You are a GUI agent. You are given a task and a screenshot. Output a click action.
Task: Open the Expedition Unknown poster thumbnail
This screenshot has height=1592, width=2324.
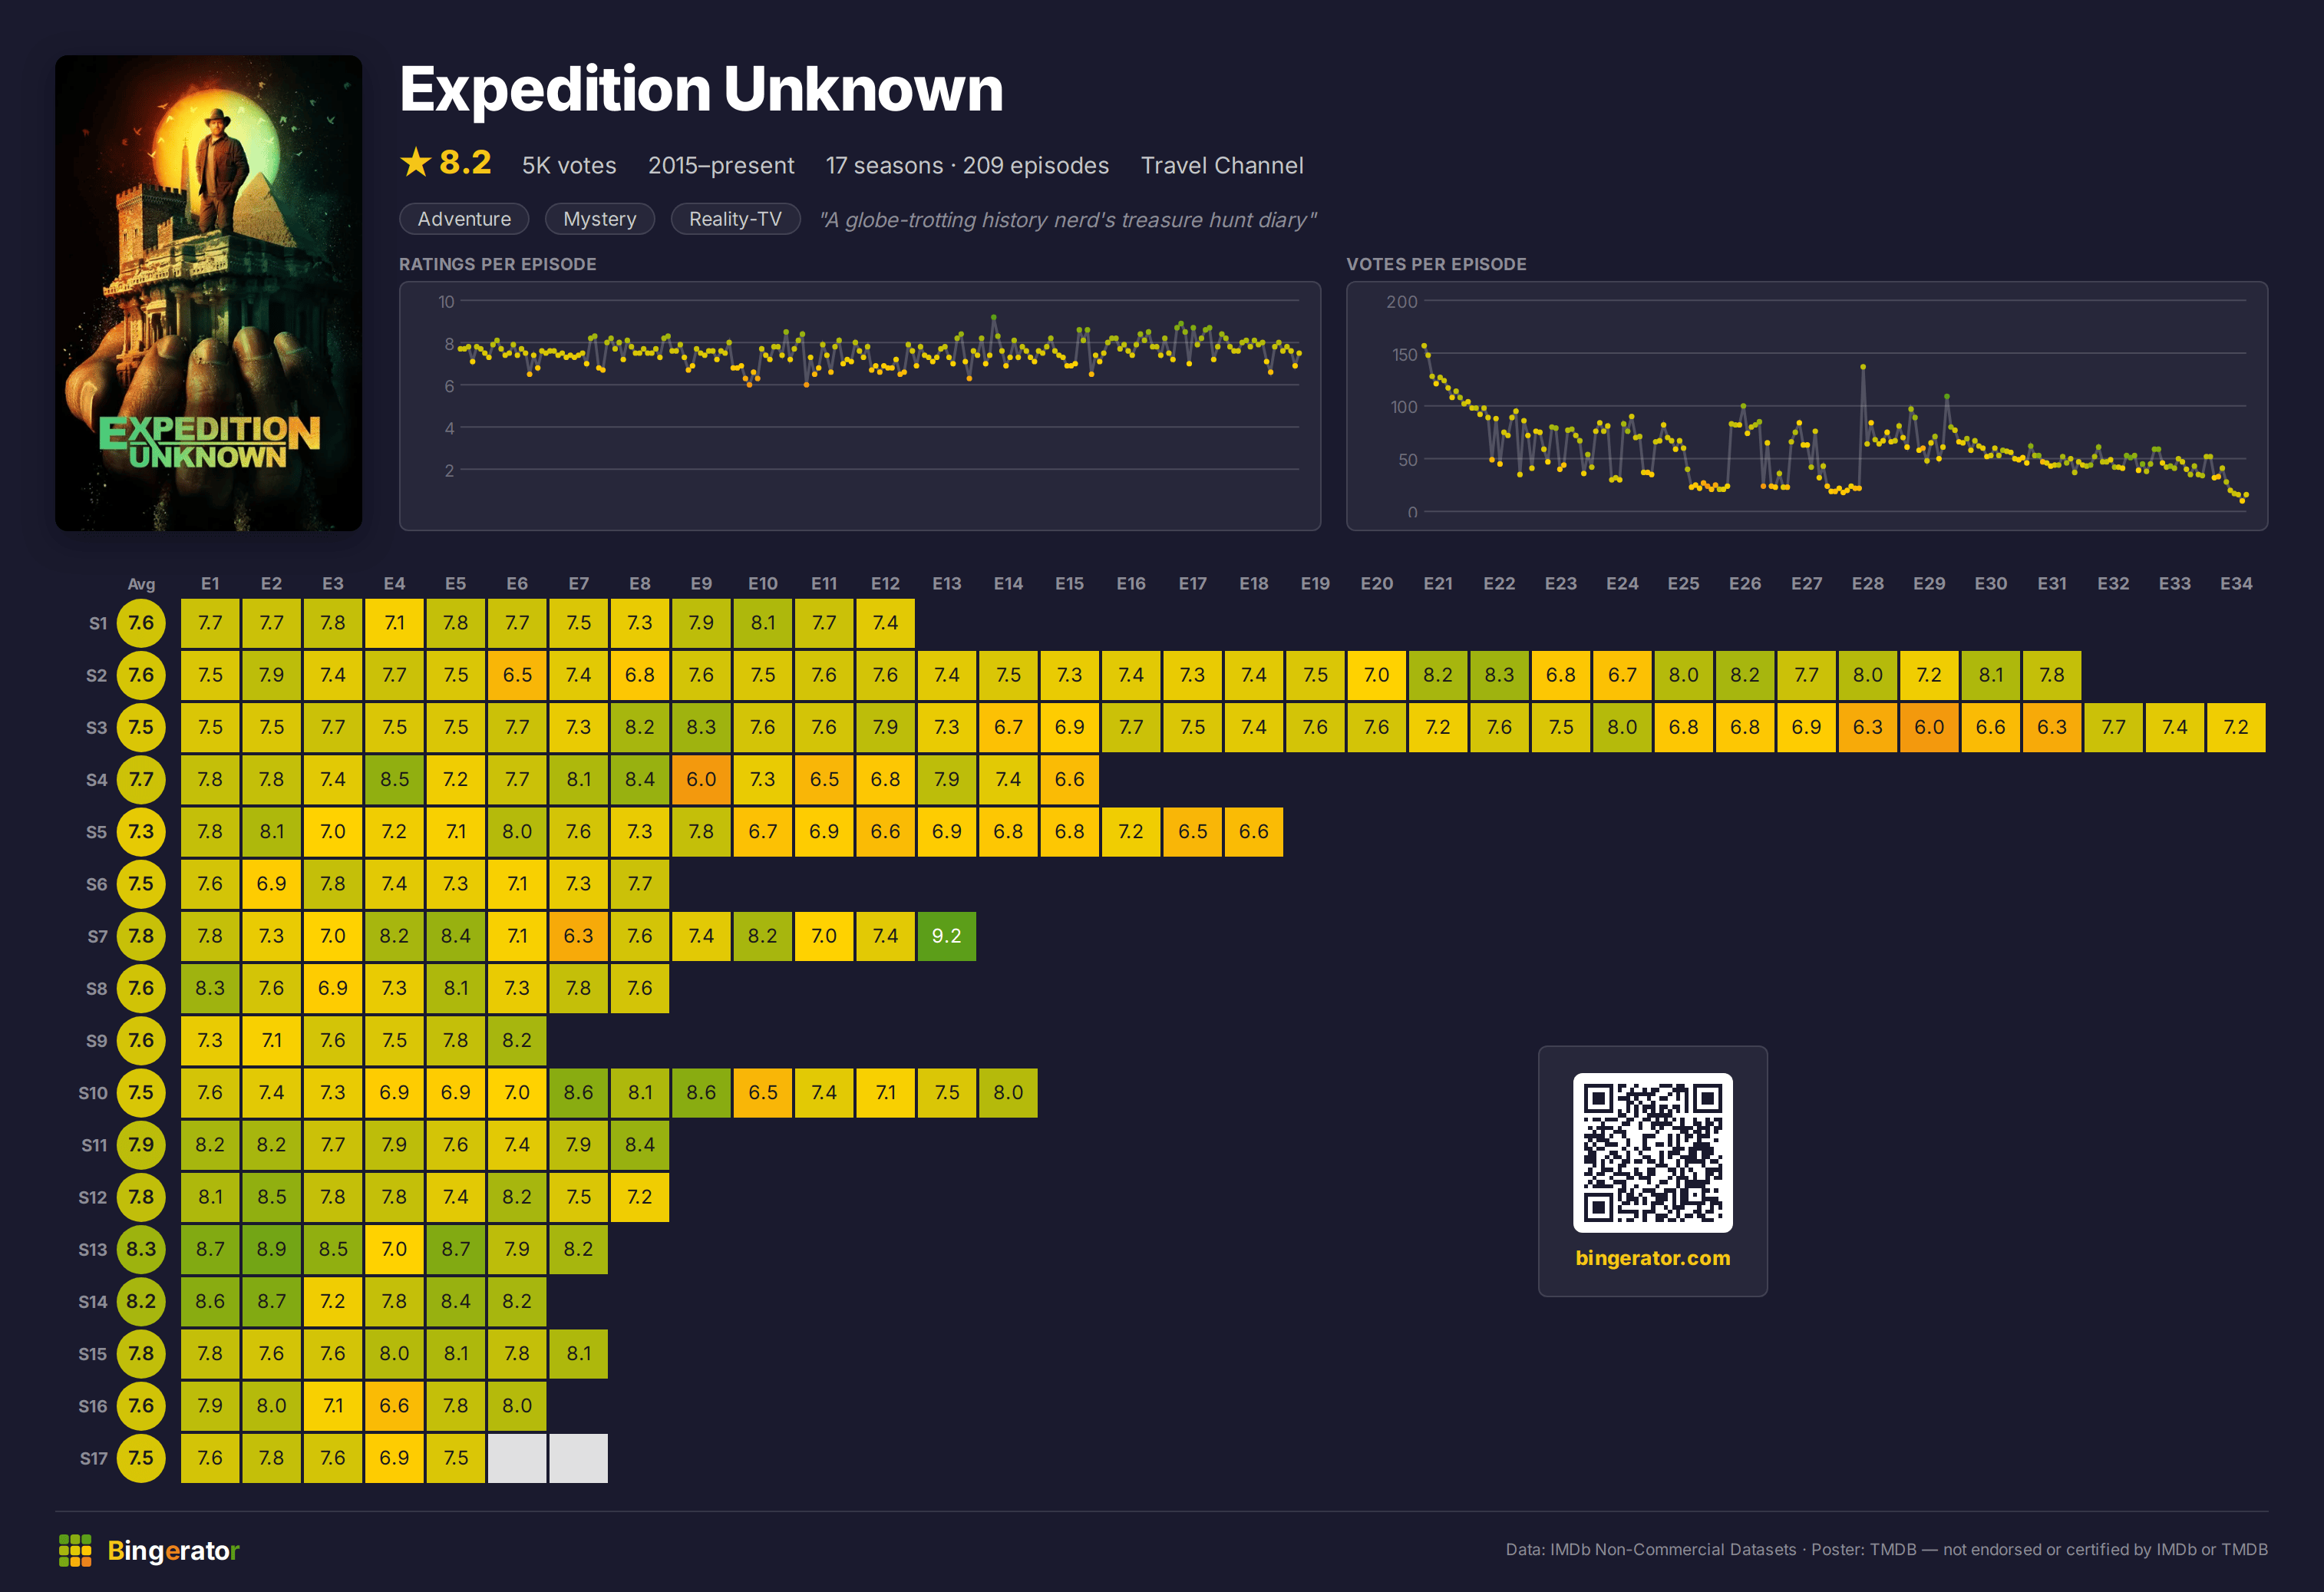coord(208,293)
